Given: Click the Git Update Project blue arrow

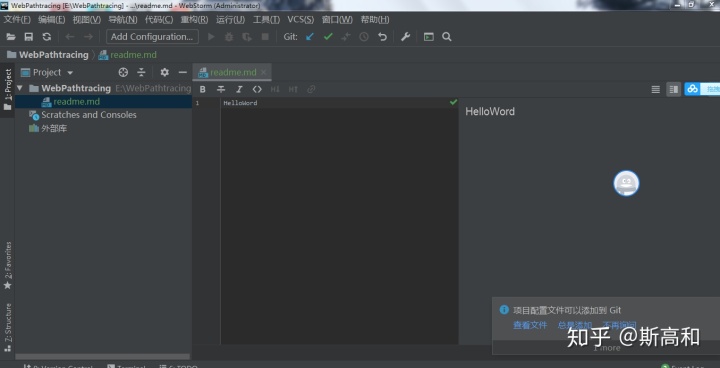Looking at the screenshot, I should (310, 37).
